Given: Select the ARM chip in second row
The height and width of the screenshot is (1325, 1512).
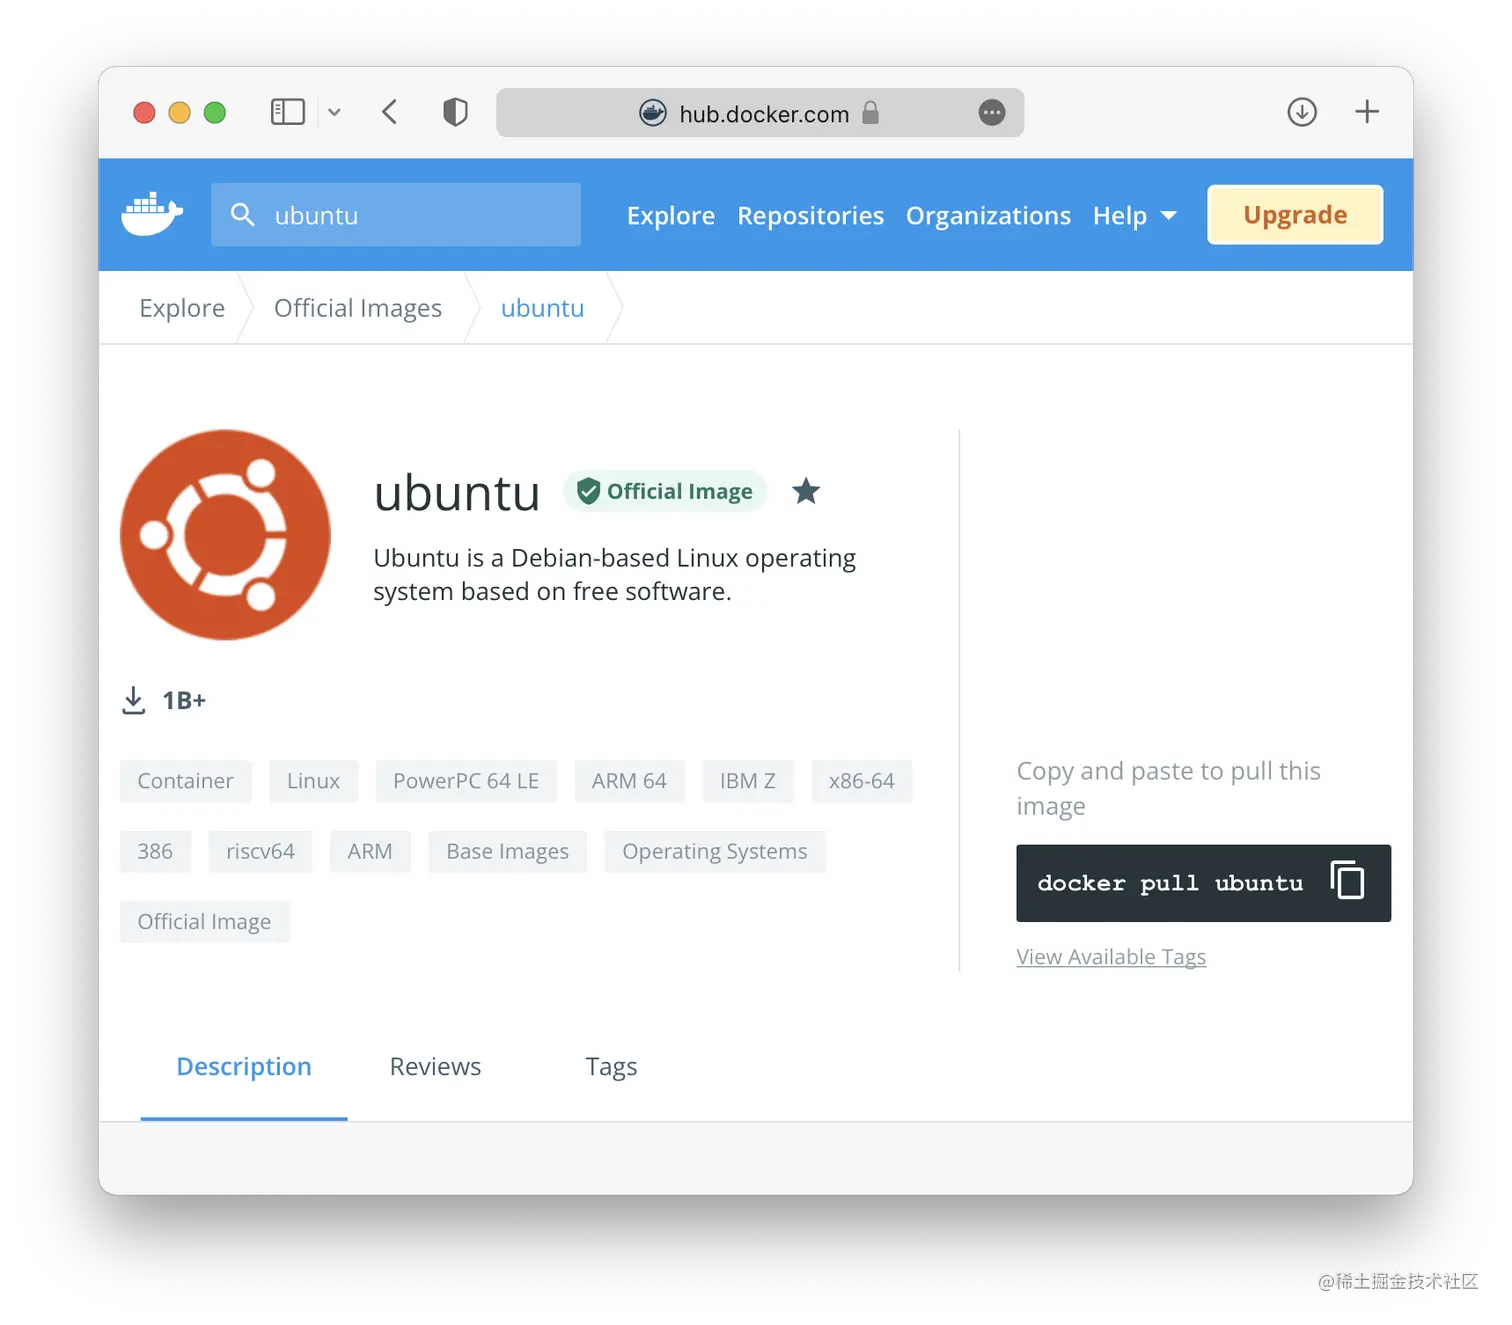Looking at the screenshot, I should point(370,851).
